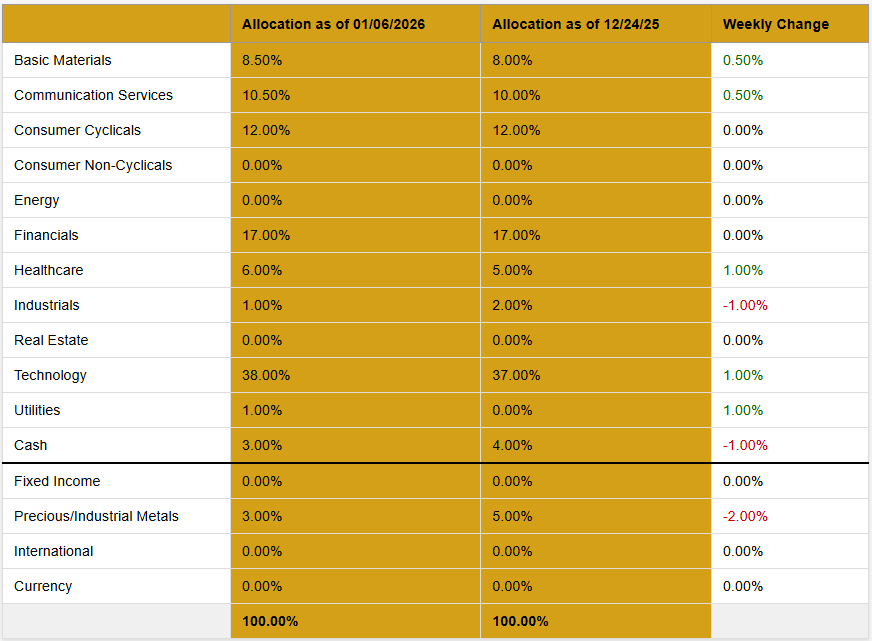The width and height of the screenshot is (872, 641).
Task: Select the 'Financials' row label
Action: click(x=46, y=235)
